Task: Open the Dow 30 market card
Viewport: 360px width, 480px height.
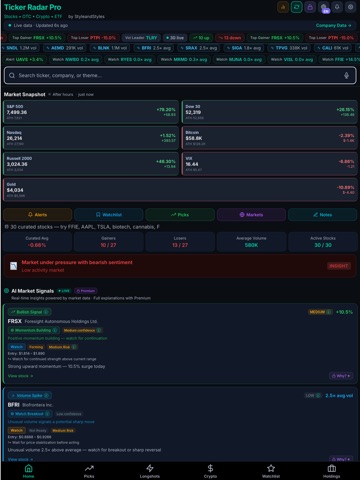Action: point(269,112)
